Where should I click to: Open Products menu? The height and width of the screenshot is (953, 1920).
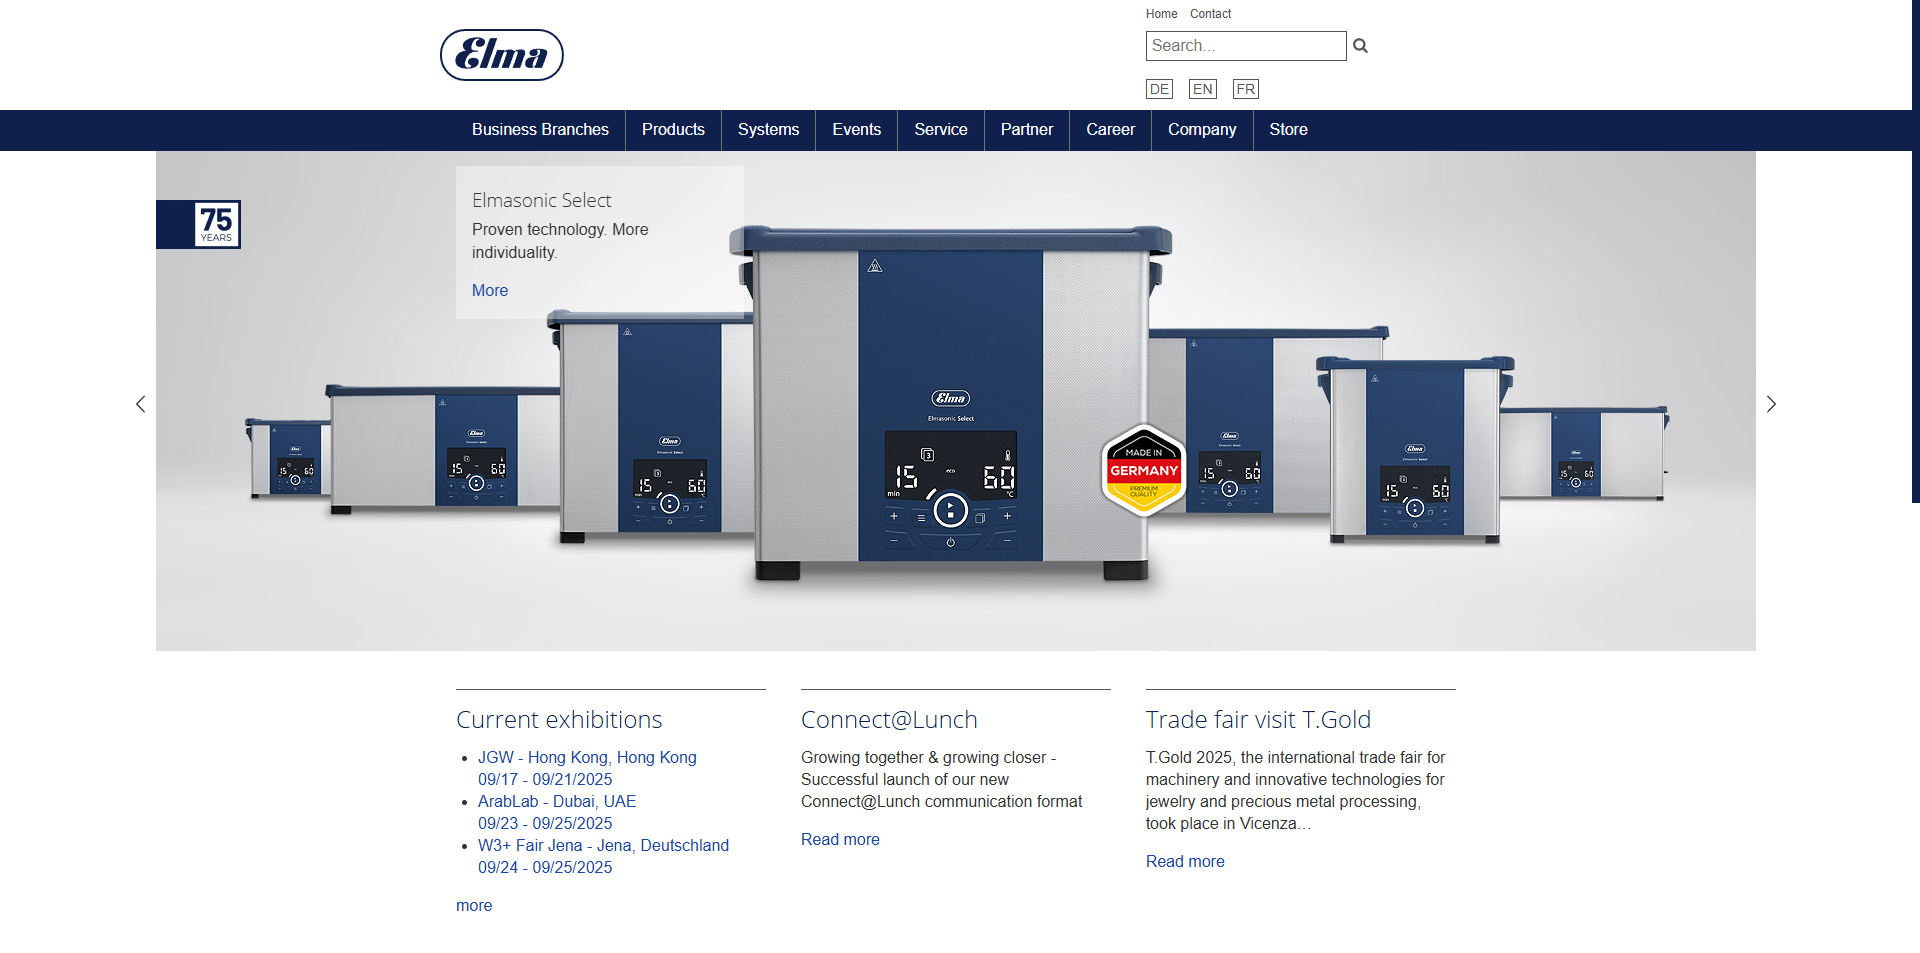pyautogui.click(x=673, y=130)
